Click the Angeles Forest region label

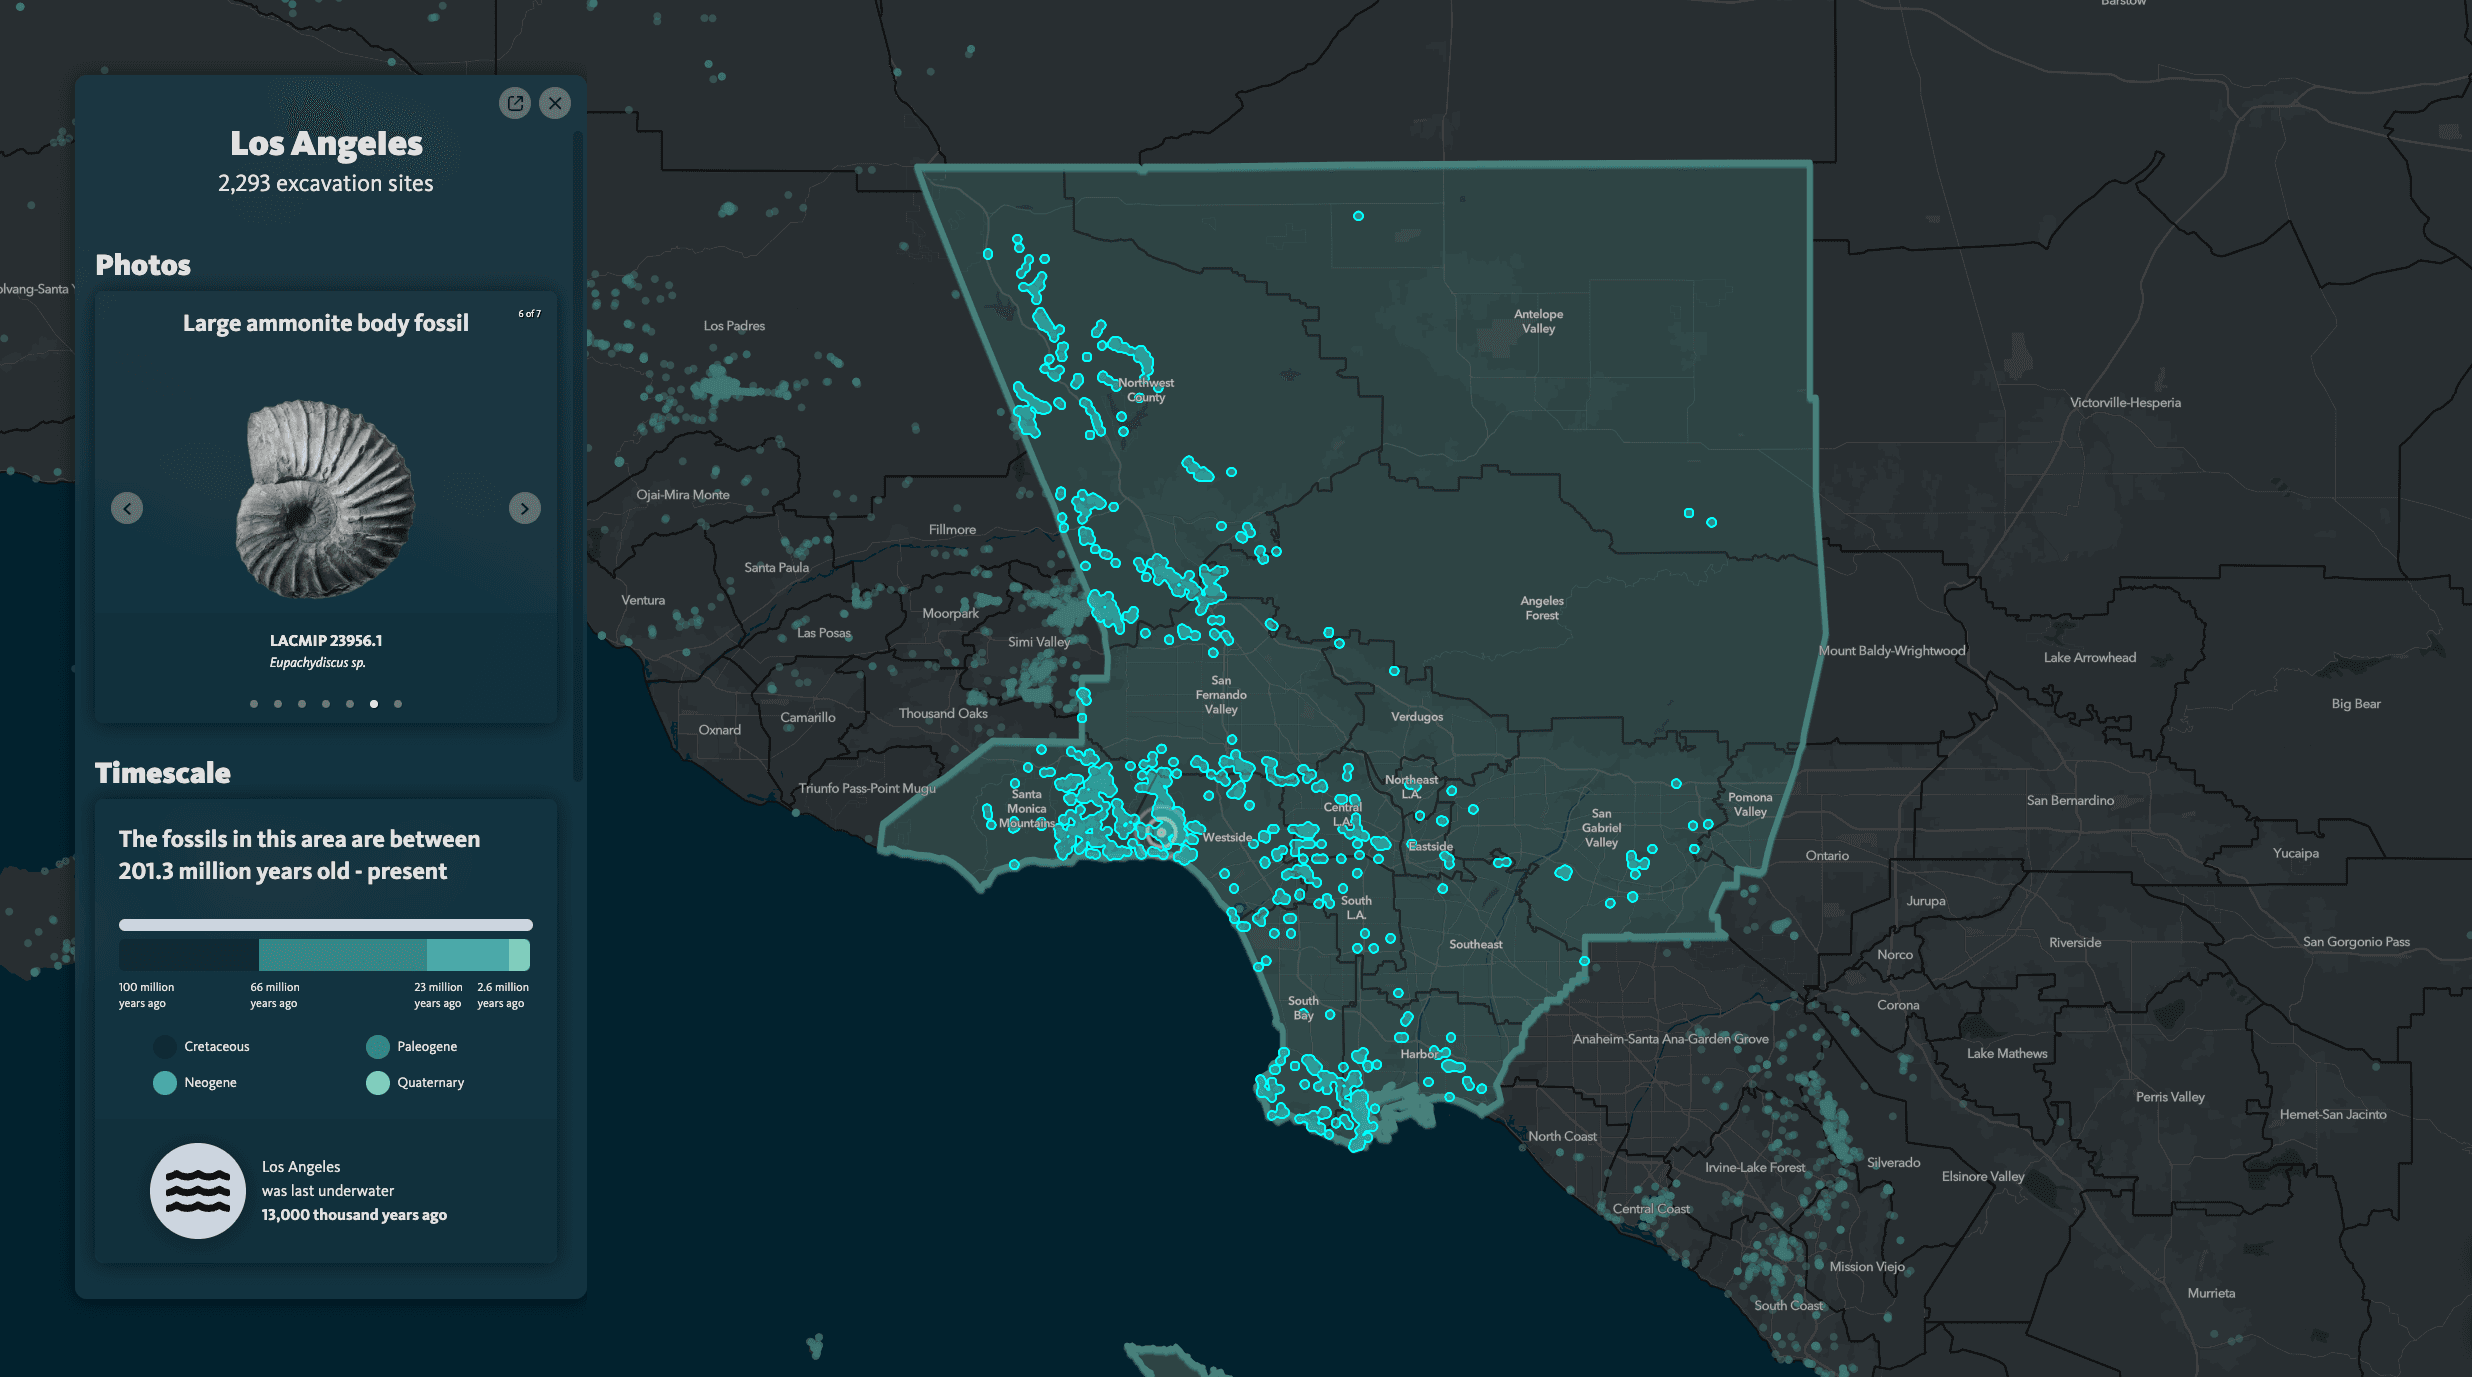tap(1541, 608)
